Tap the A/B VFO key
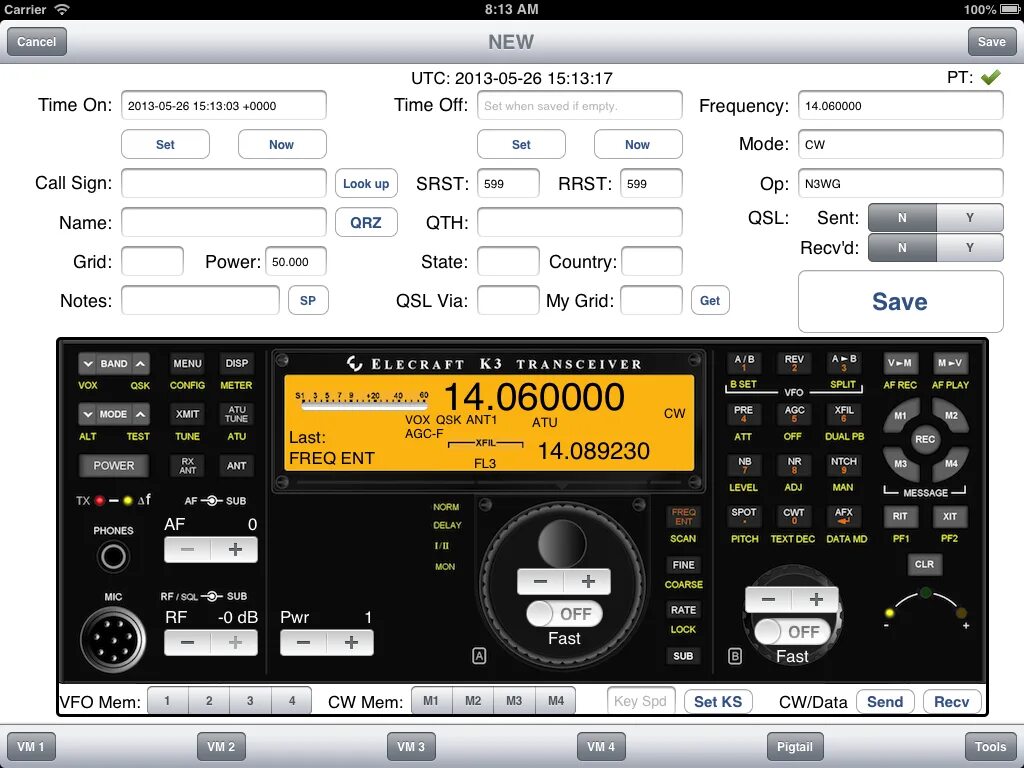The width and height of the screenshot is (1024, 768). (x=744, y=362)
